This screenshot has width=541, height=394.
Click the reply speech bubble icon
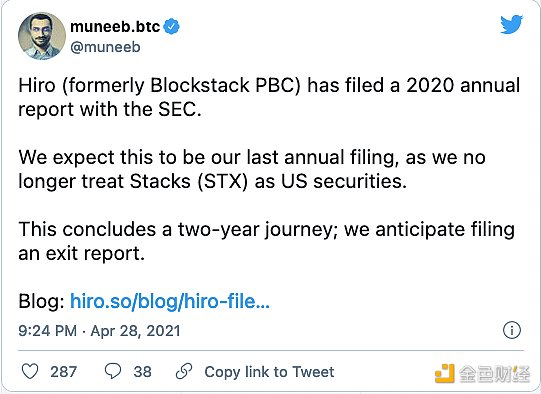coord(113,372)
